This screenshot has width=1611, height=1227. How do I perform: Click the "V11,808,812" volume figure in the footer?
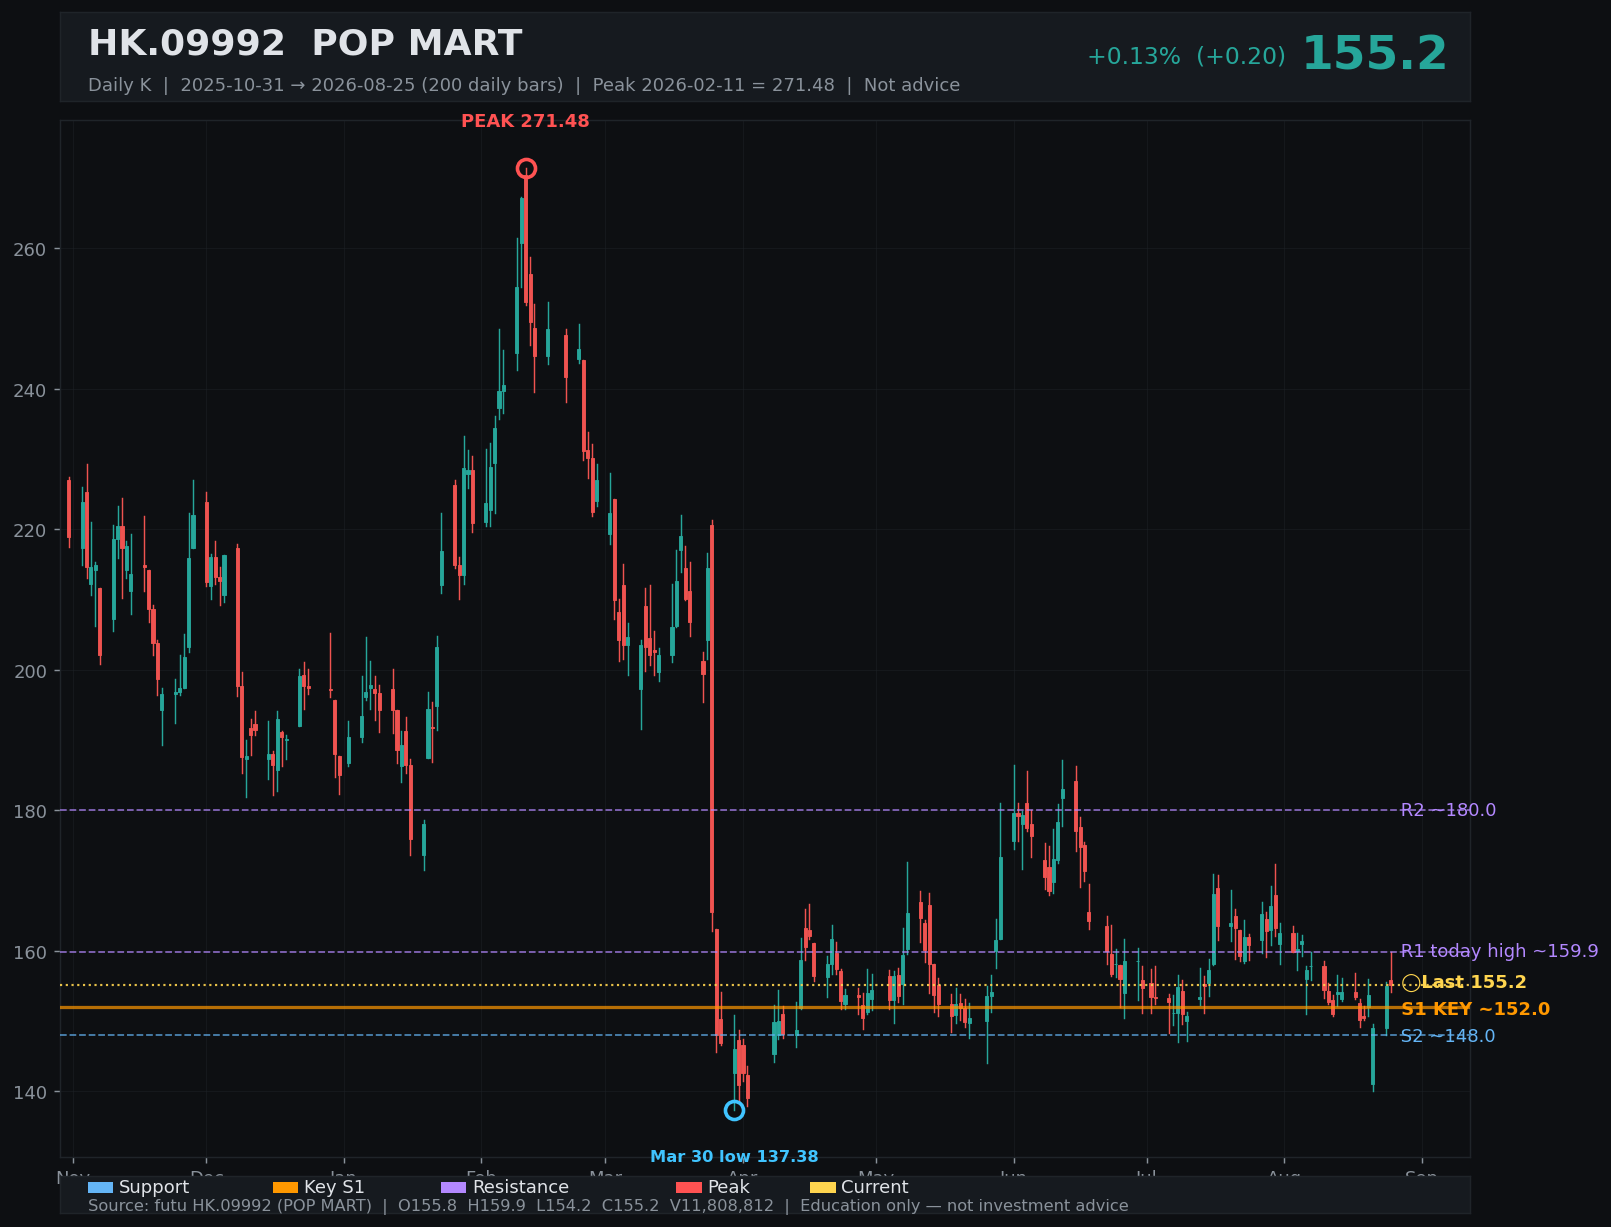click(721, 1206)
